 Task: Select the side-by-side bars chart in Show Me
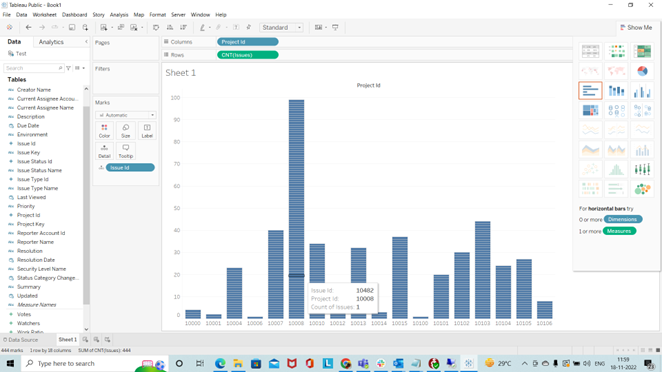(x=642, y=91)
